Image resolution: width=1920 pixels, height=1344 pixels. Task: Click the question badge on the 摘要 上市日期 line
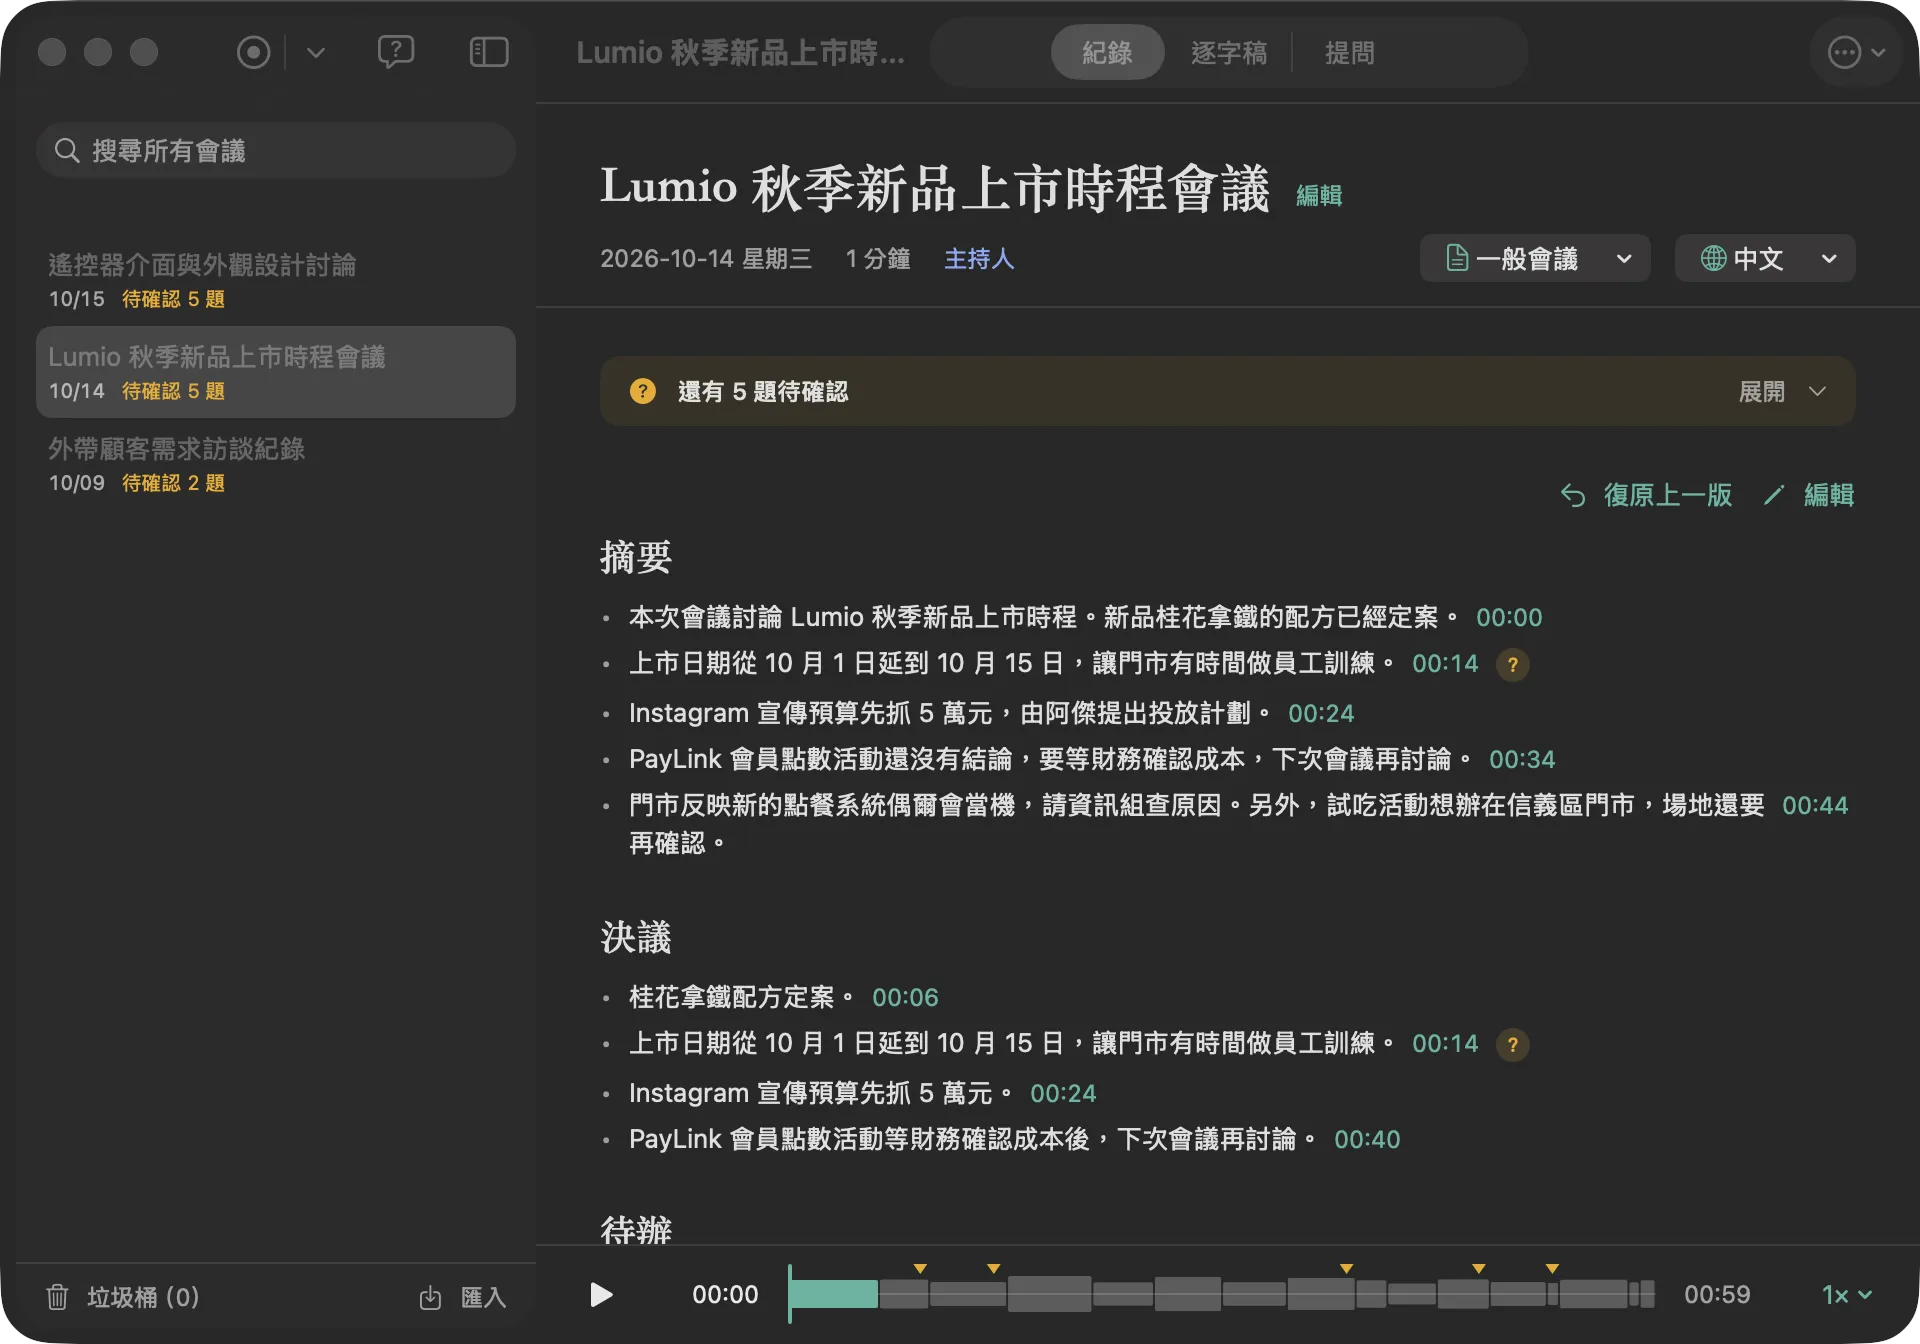coord(1513,664)
